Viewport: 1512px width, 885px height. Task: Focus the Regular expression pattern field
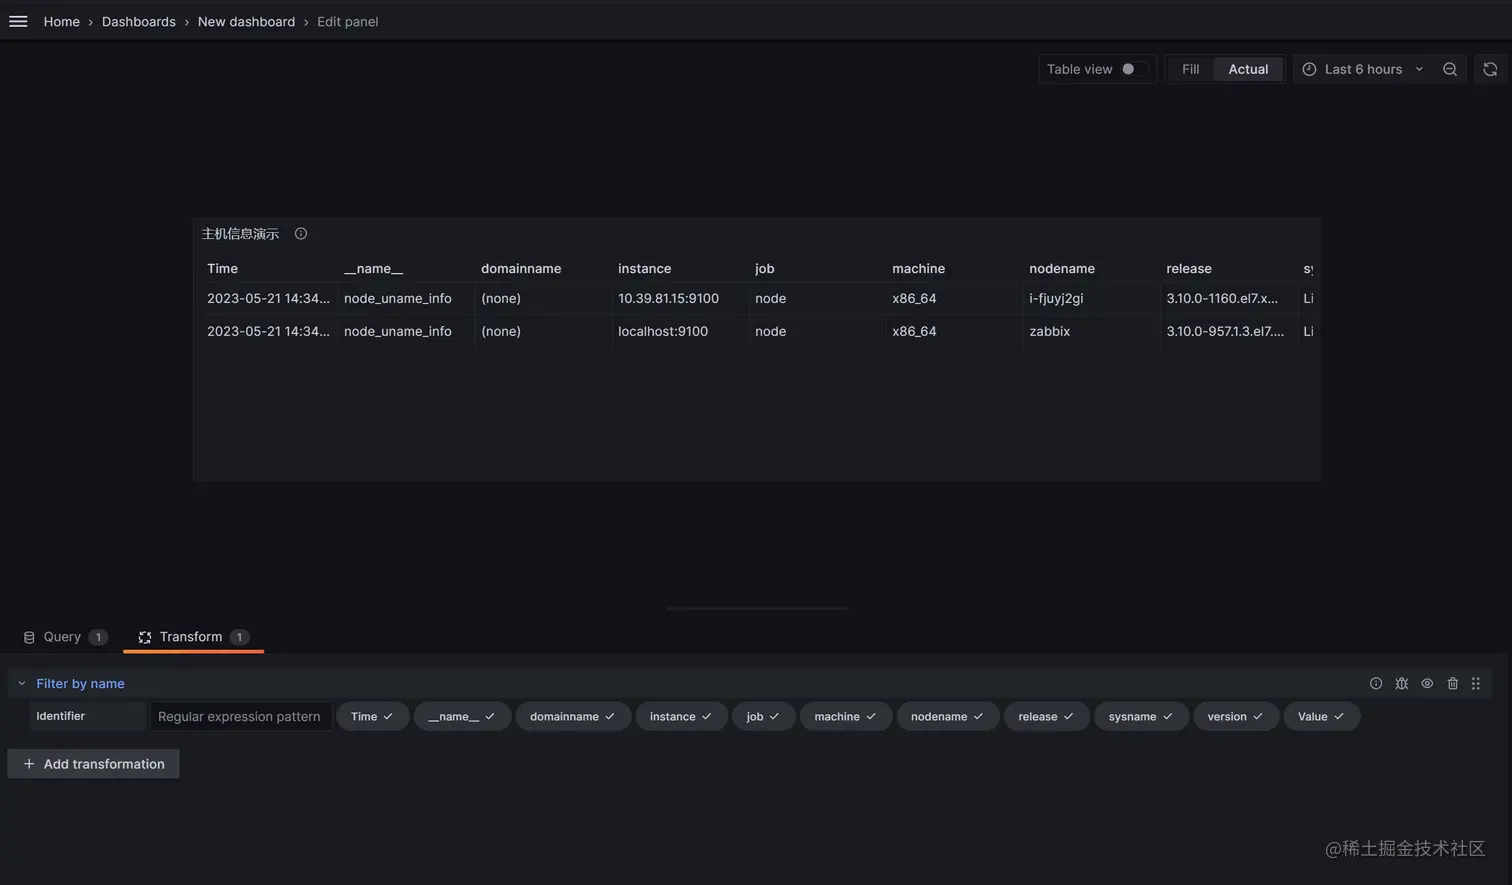click(240, 717)
